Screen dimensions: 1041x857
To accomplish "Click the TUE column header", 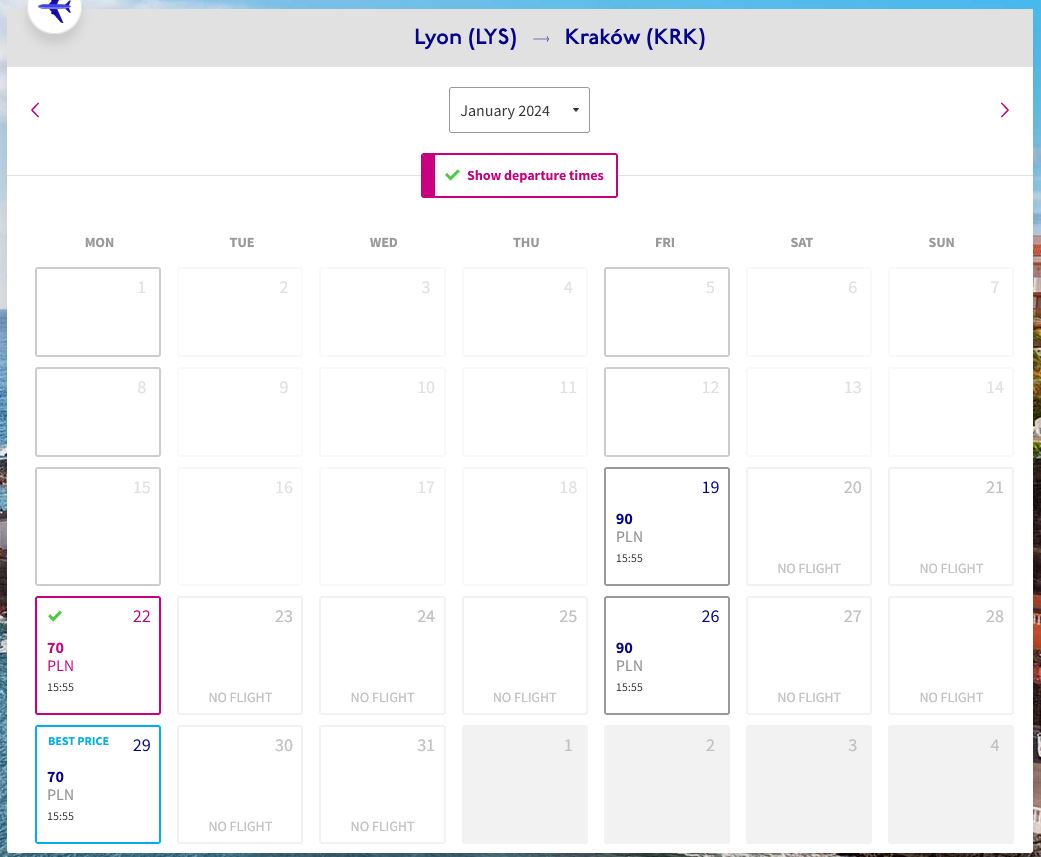I will 242,243.
